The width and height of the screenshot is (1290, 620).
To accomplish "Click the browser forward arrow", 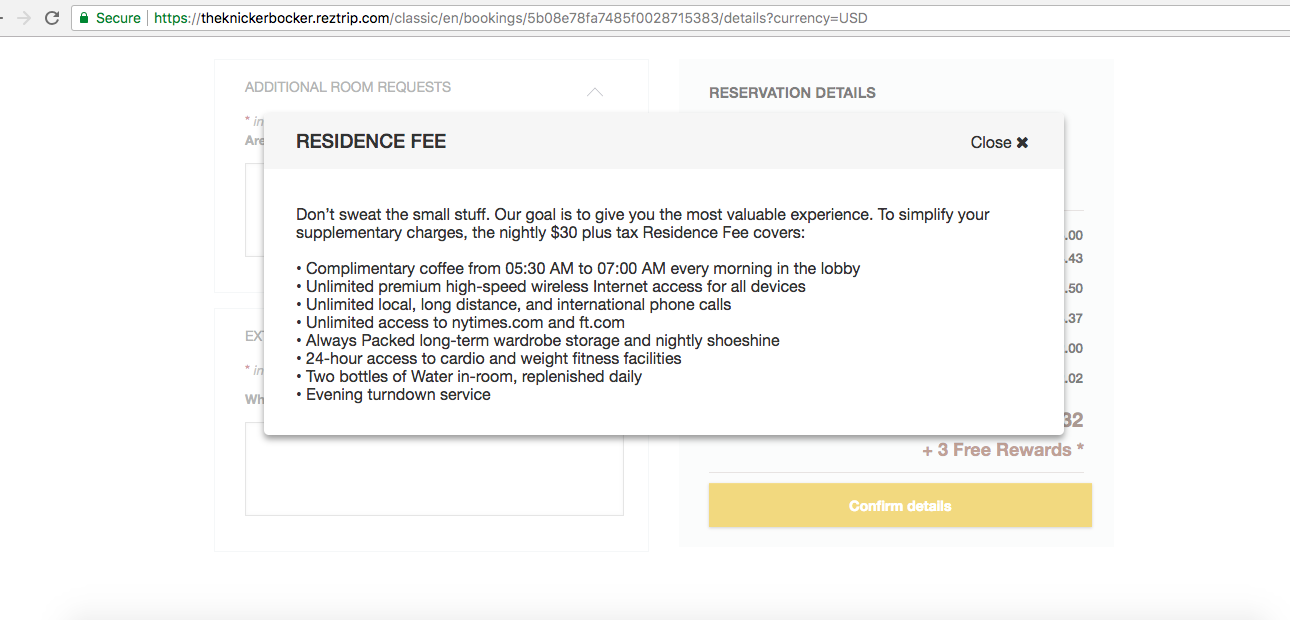I will coord(23,18).
